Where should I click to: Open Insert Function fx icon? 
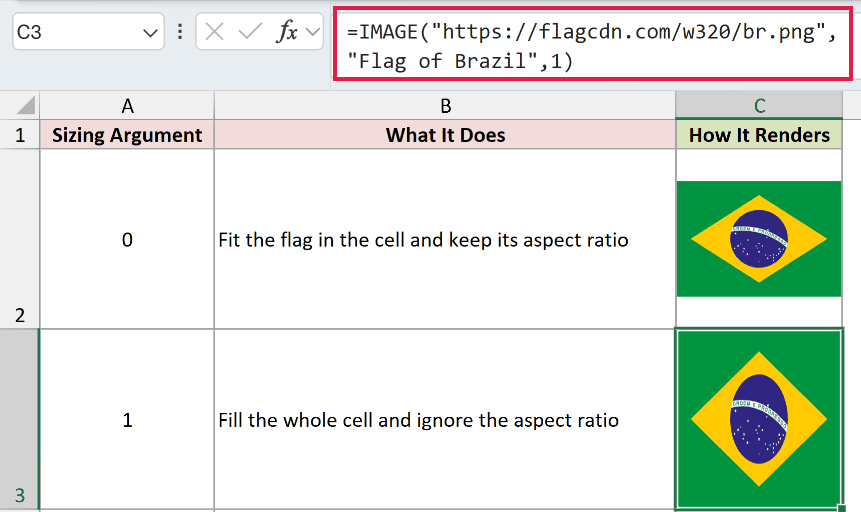tap(287, 31)
